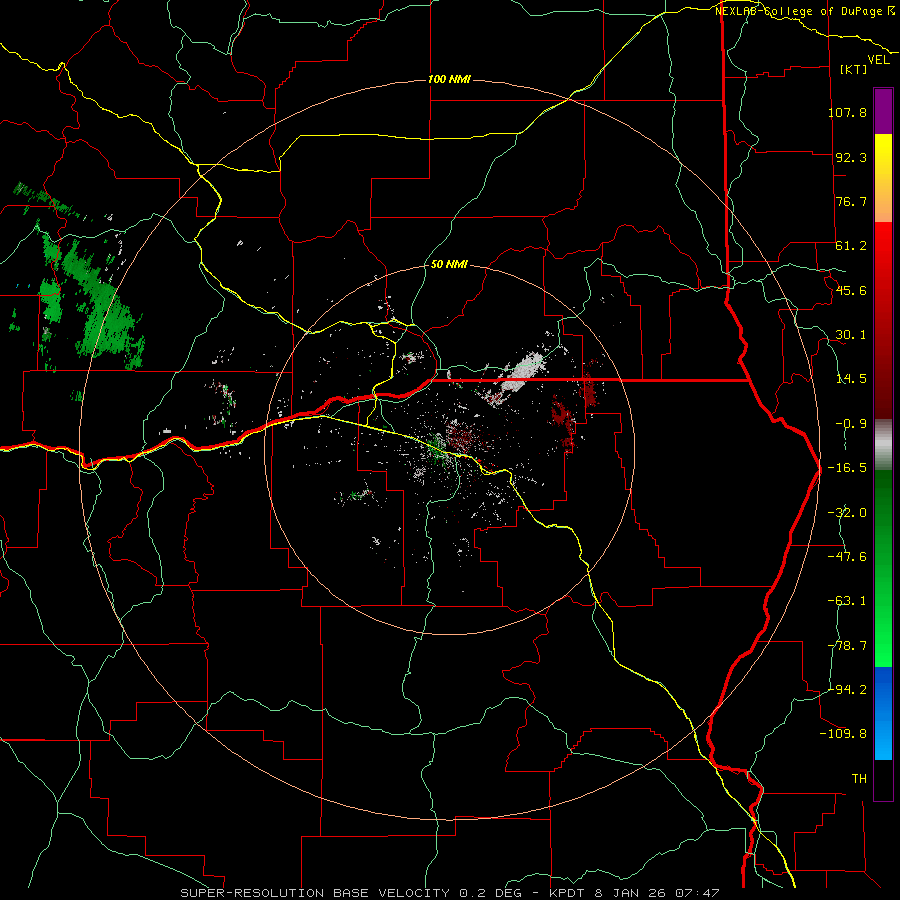Click the 30.1 velocity scale value

pos(851,335)
